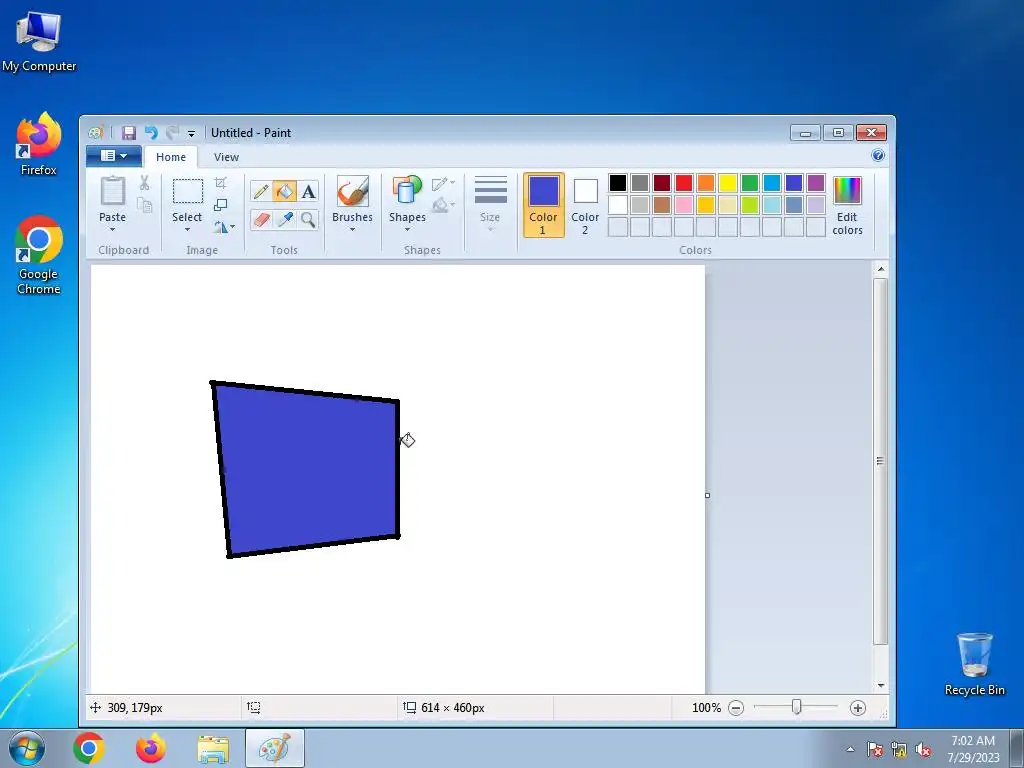The height and width of the screenshot is (768, 1024).
Task: Expand the Select dropdown arrow
Action: point(187,230)
